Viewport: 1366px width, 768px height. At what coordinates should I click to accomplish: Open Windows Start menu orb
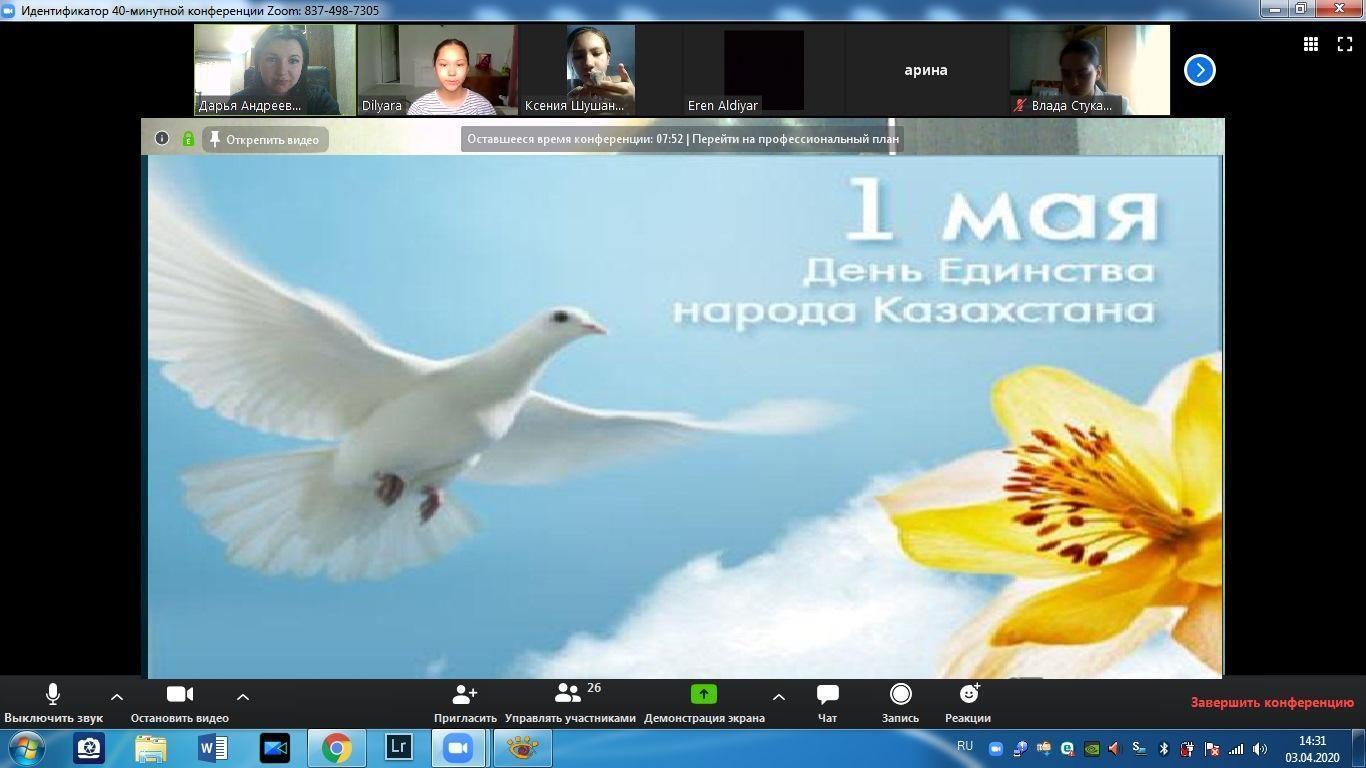[x=25, y=748]
